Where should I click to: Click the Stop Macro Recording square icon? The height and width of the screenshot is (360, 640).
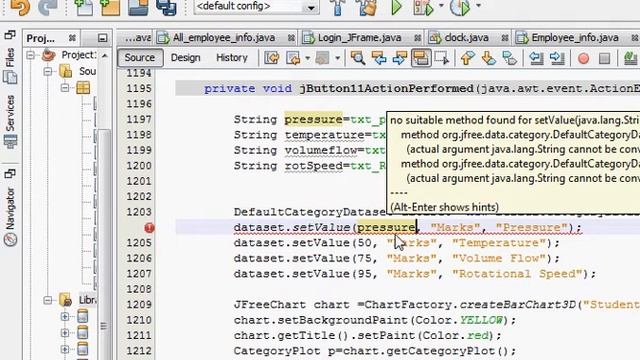tap(604, 58)
